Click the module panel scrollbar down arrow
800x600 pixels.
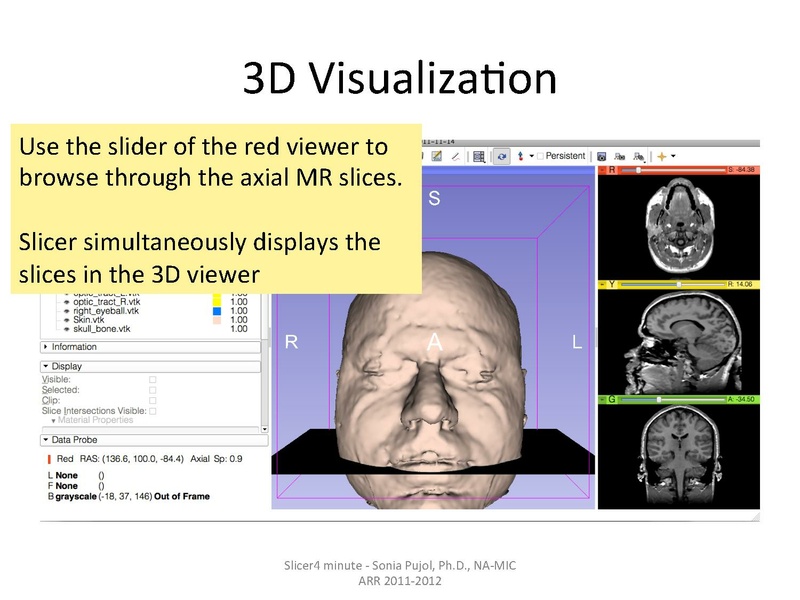(x=265, y=429)
